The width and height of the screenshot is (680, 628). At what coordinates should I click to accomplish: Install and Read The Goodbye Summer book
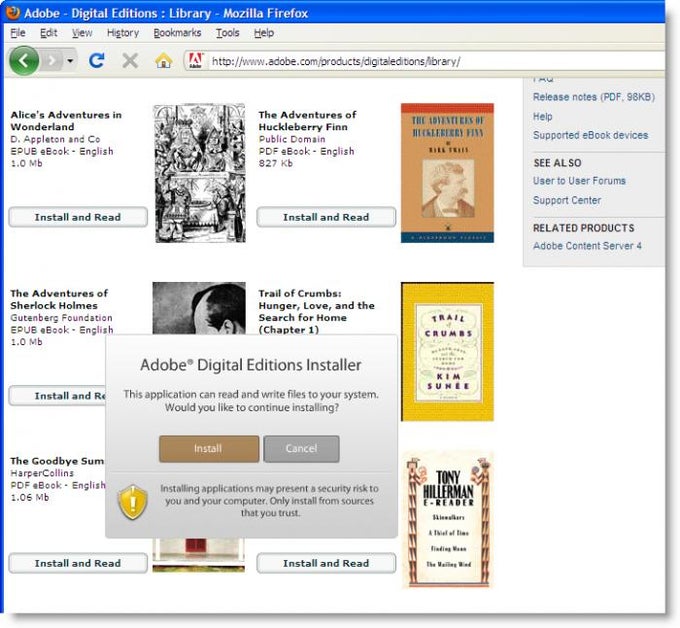(x=78, y=563)
